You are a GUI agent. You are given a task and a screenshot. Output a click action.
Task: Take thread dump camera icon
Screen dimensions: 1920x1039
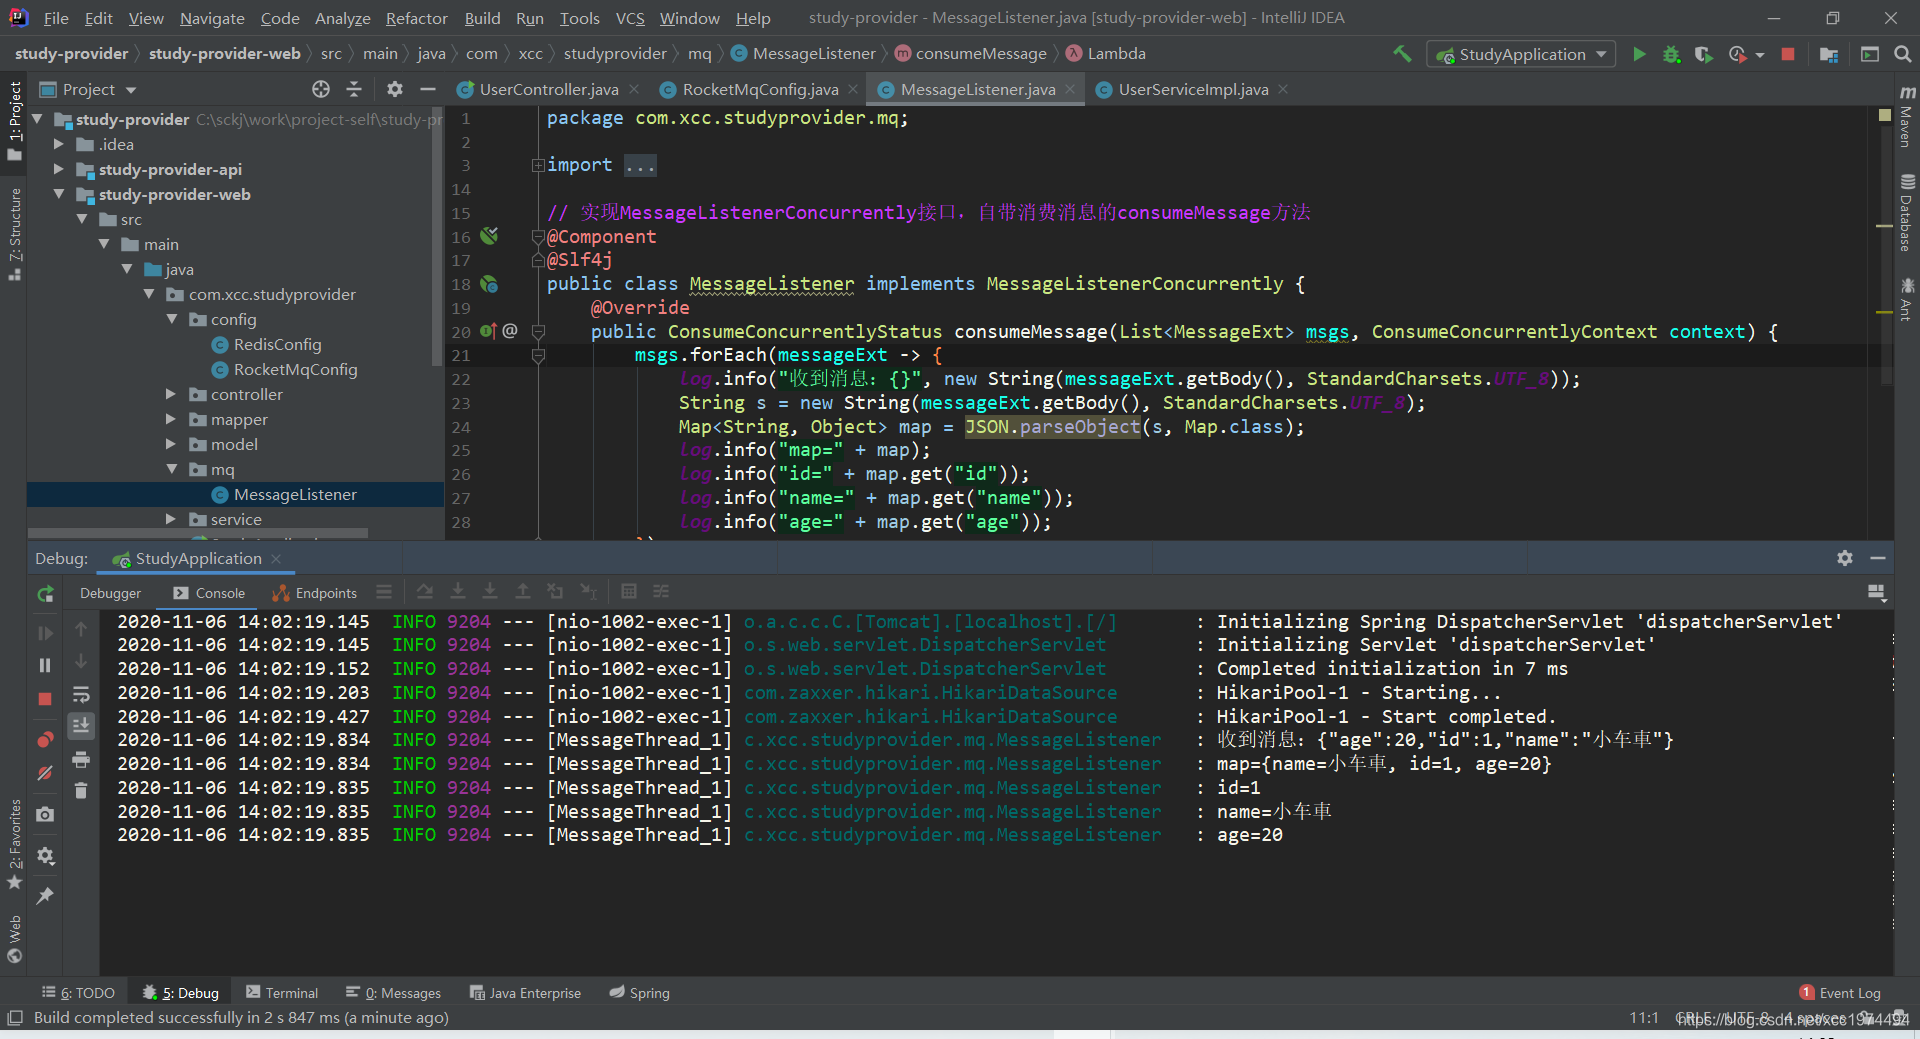(x=45, y=814)
